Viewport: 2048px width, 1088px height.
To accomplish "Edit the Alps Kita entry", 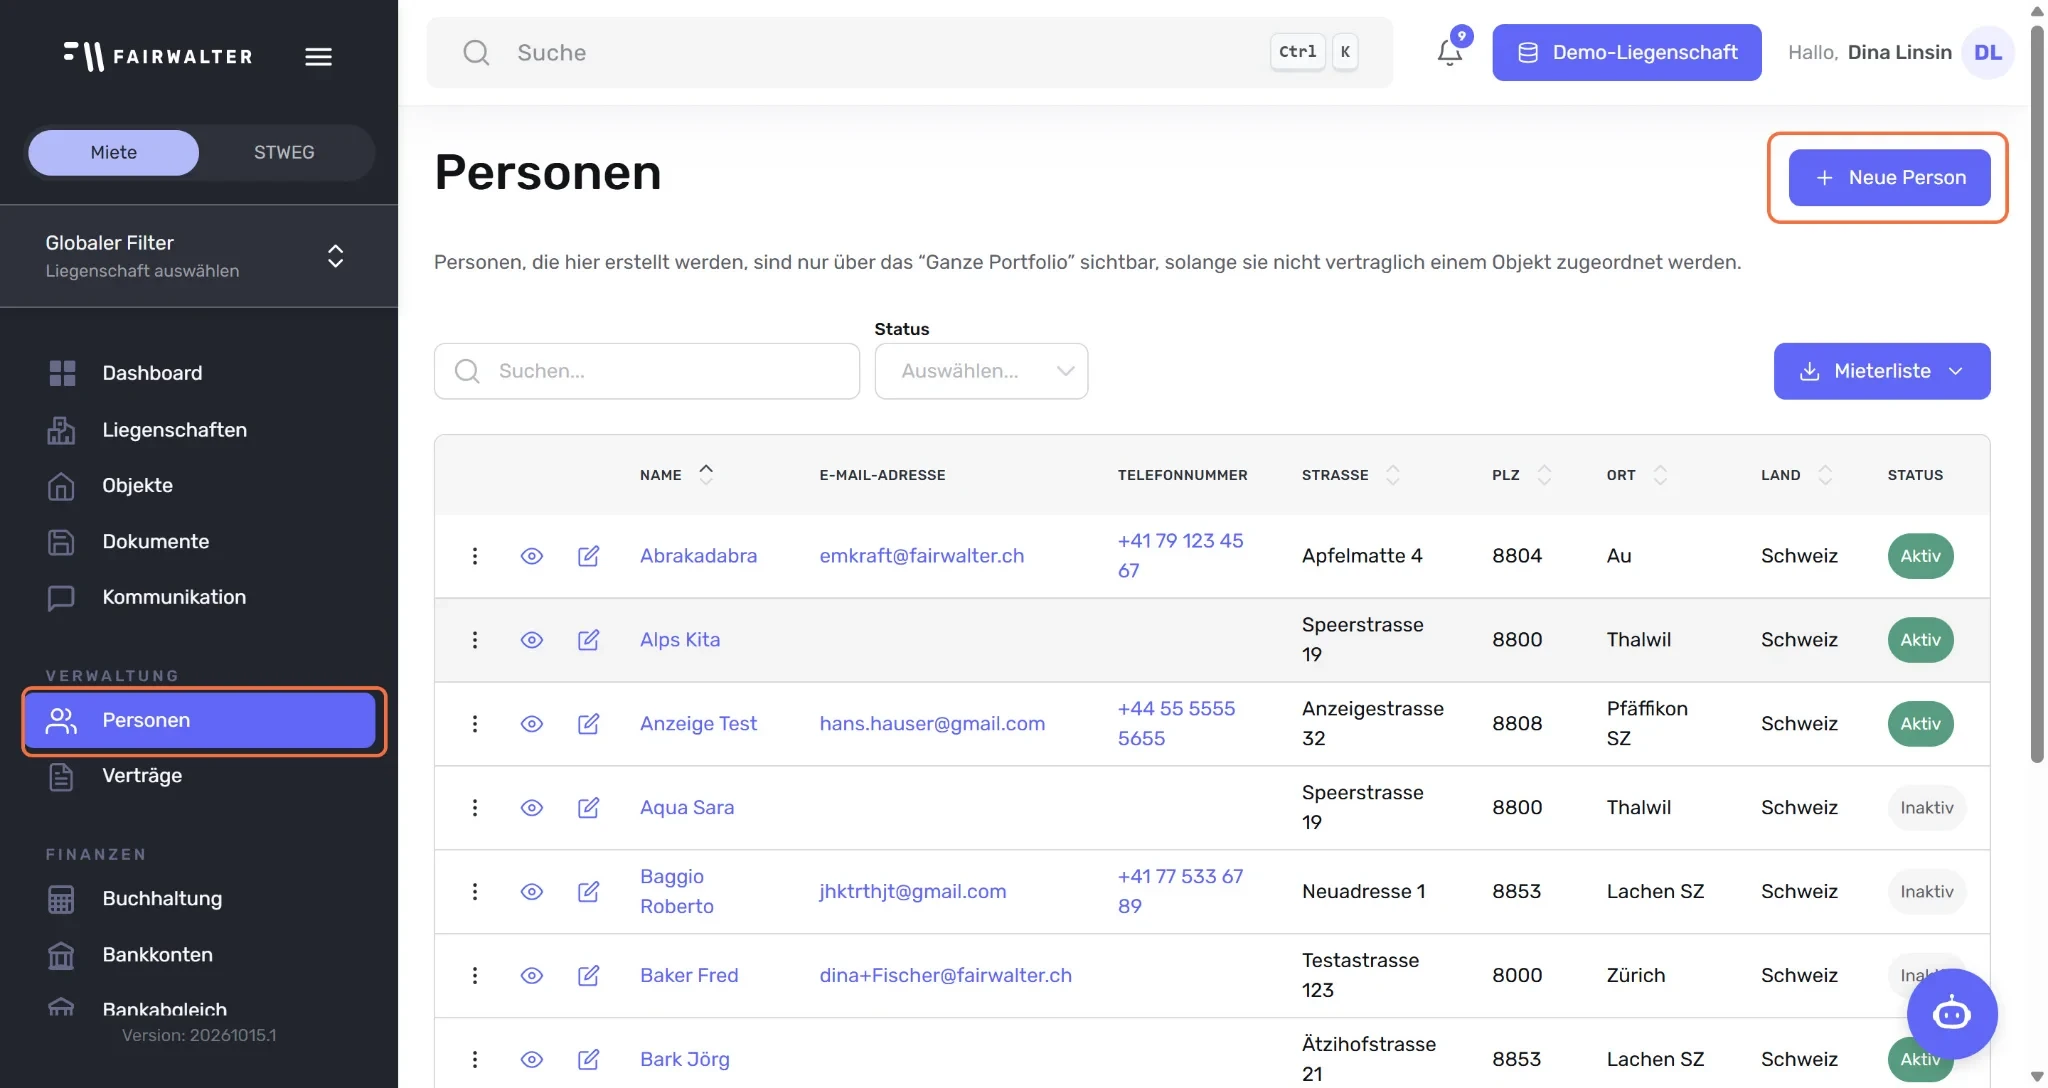I will click(x=588, y=640).
